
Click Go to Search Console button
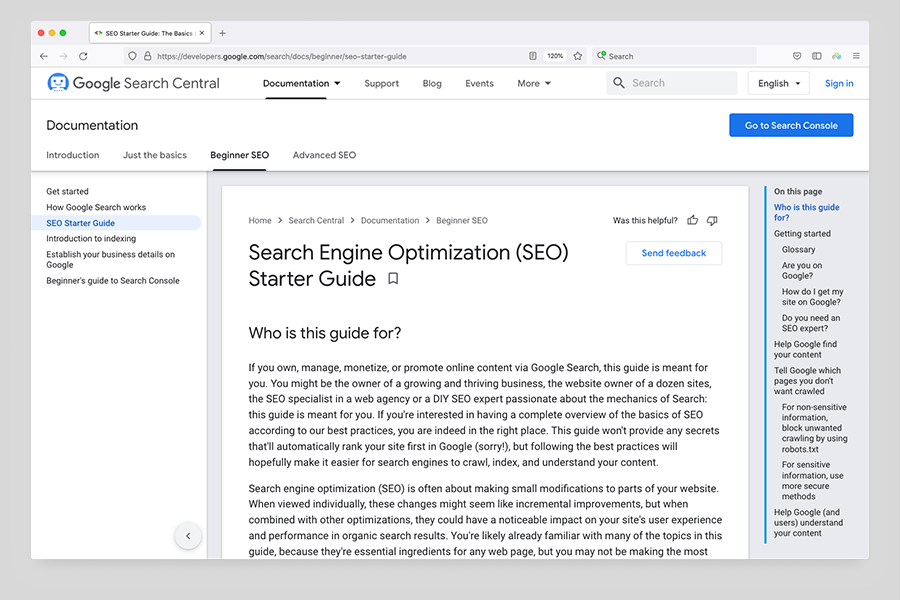point(791,125)
